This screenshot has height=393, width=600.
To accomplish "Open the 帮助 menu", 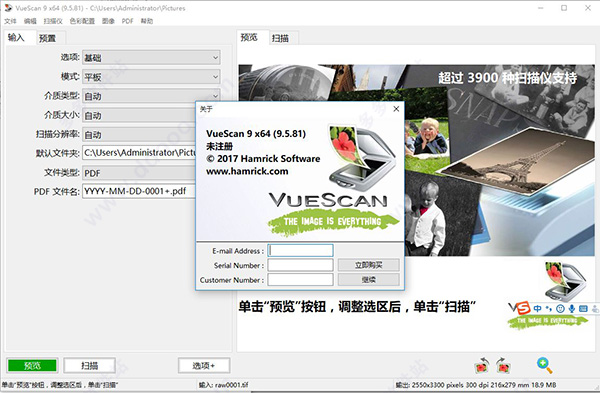I will tap(147, 21).
